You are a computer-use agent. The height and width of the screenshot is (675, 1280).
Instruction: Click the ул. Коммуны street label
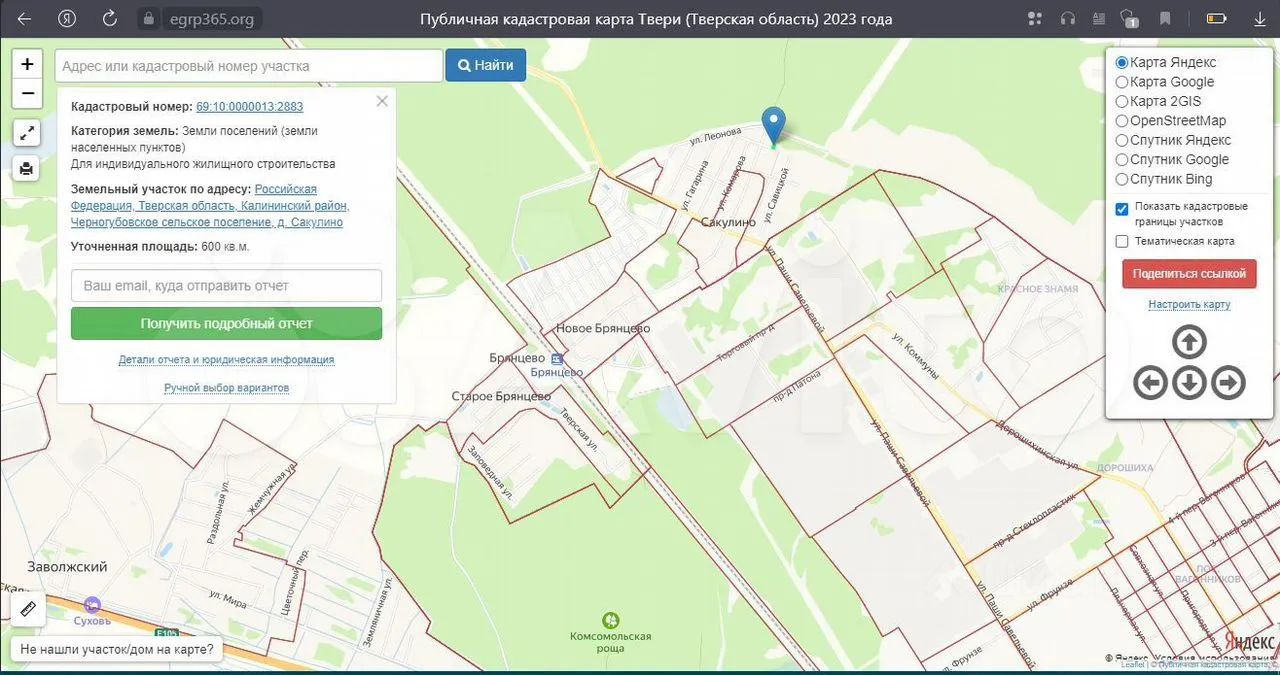[915, 357]
